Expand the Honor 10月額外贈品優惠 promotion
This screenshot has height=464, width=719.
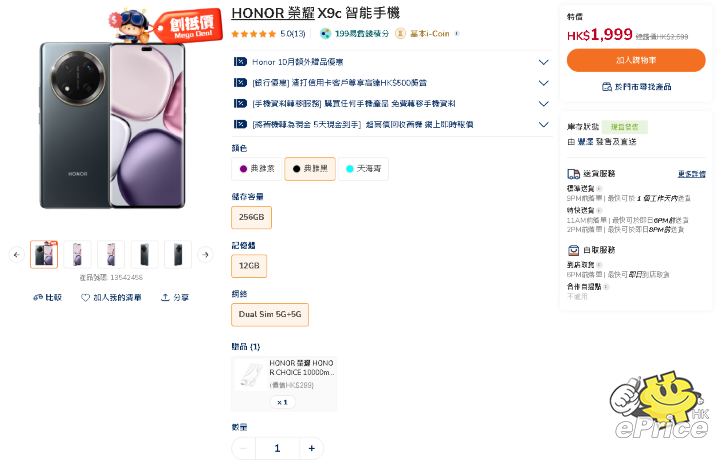coord(543,62)
